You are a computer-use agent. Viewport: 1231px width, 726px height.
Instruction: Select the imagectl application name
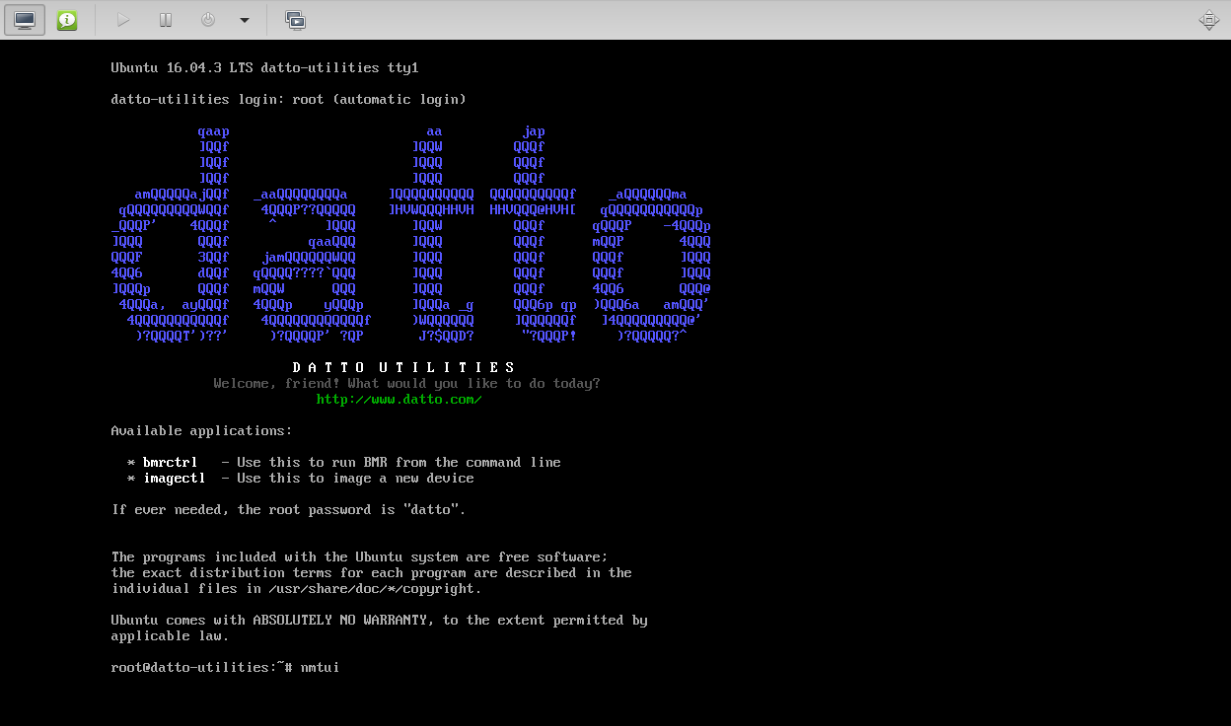[x=174, y=478]
